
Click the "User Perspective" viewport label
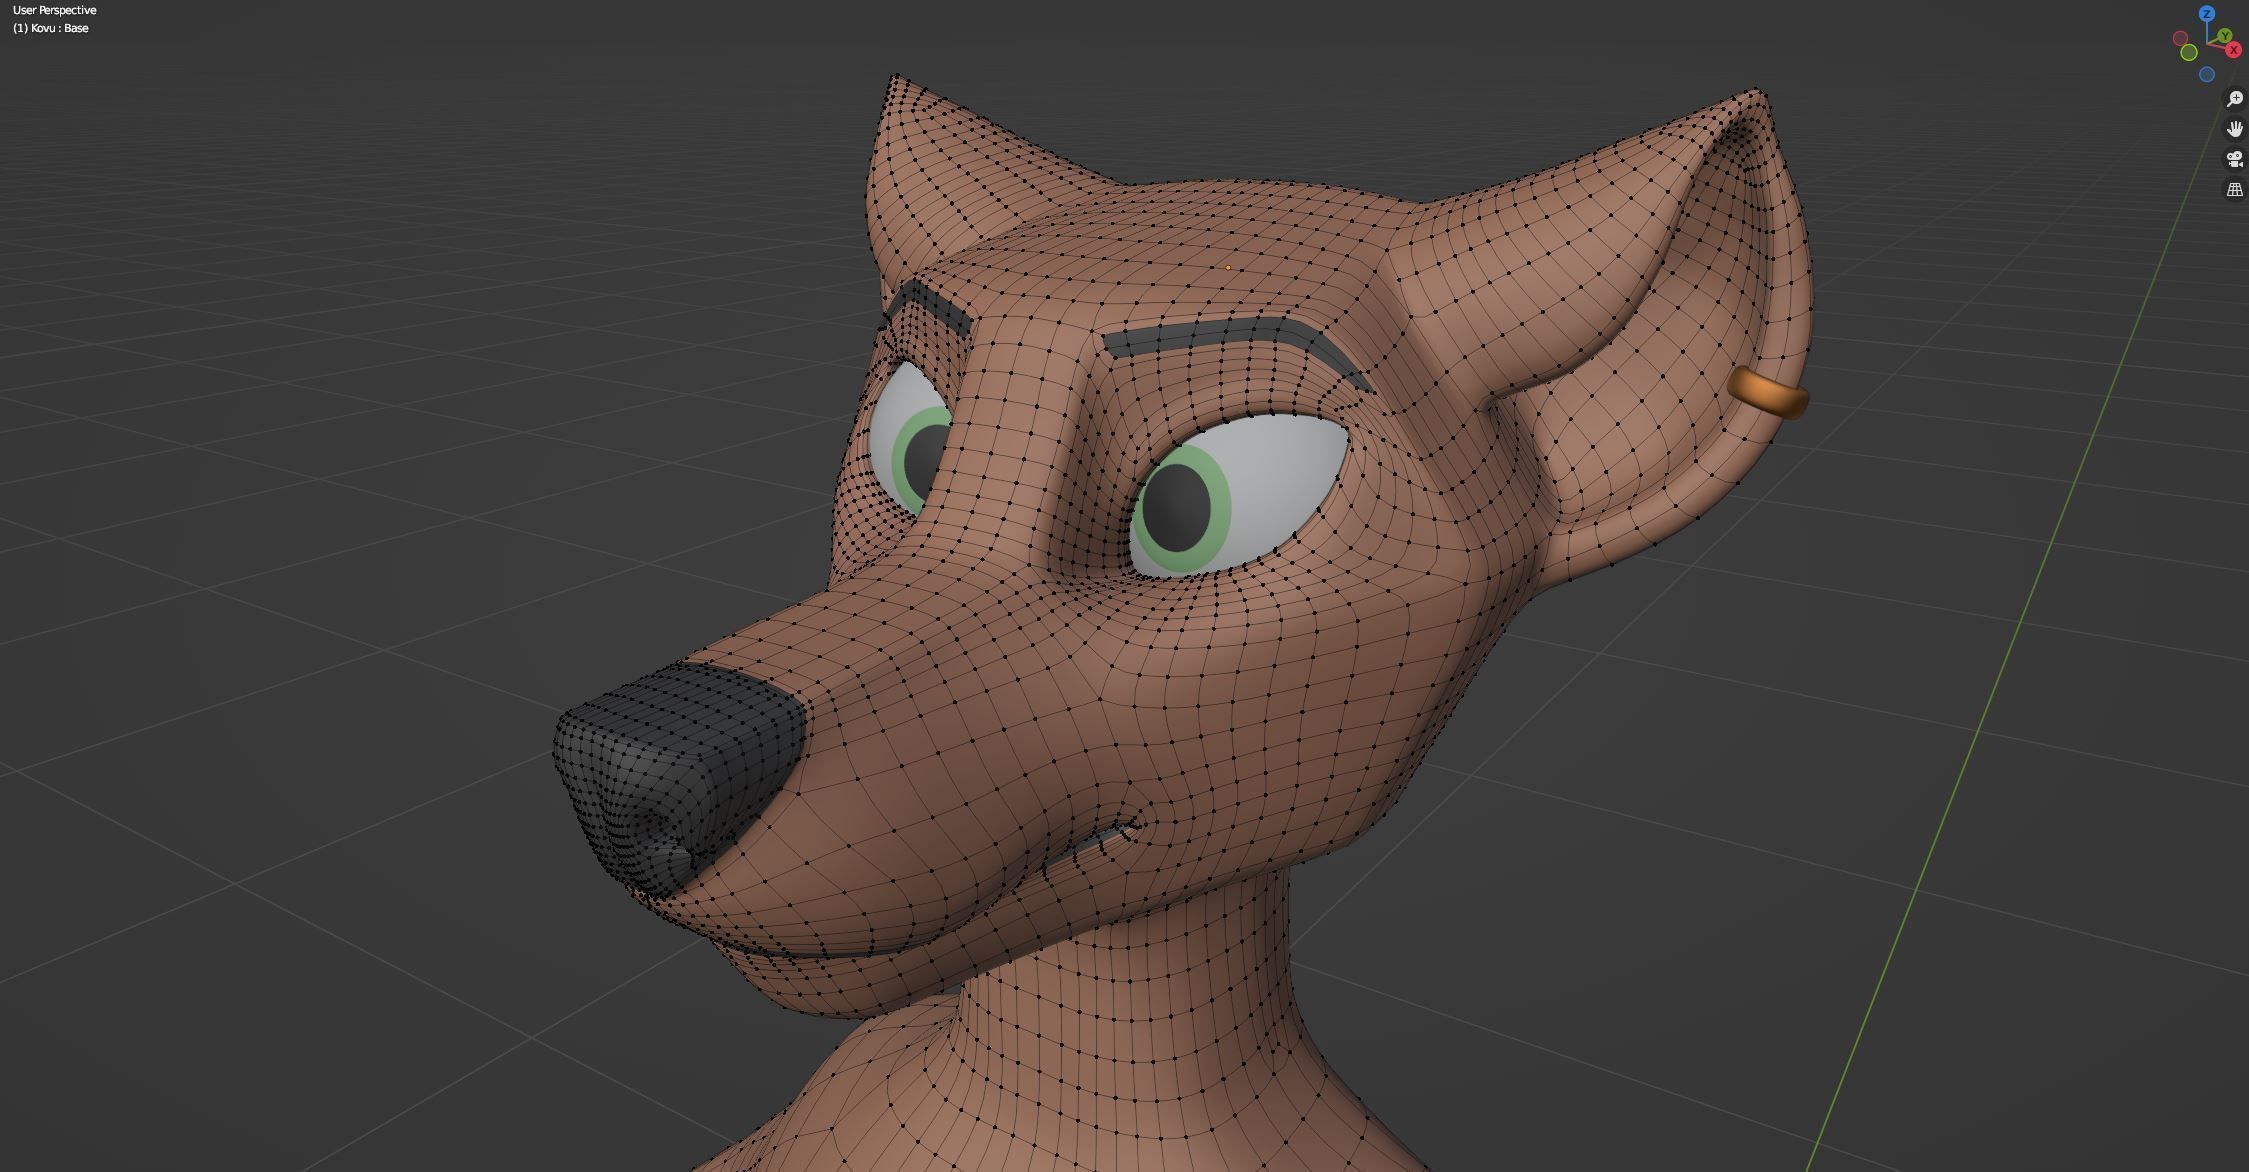pyautogui.click(x=55, y=10)
